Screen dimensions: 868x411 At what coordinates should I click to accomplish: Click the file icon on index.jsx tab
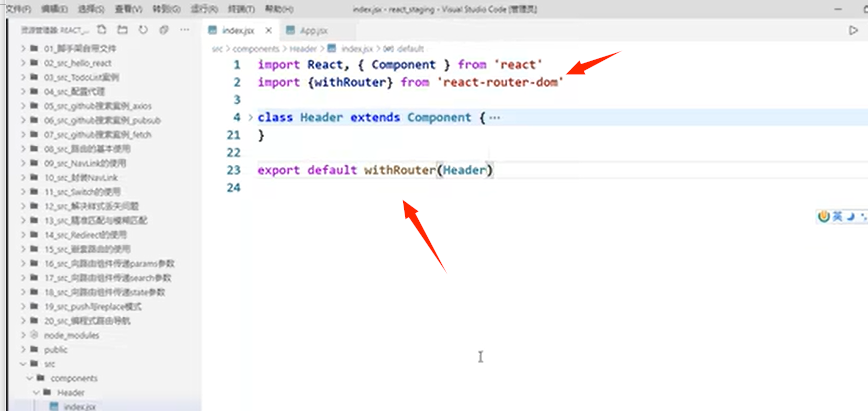coord(213,30)
